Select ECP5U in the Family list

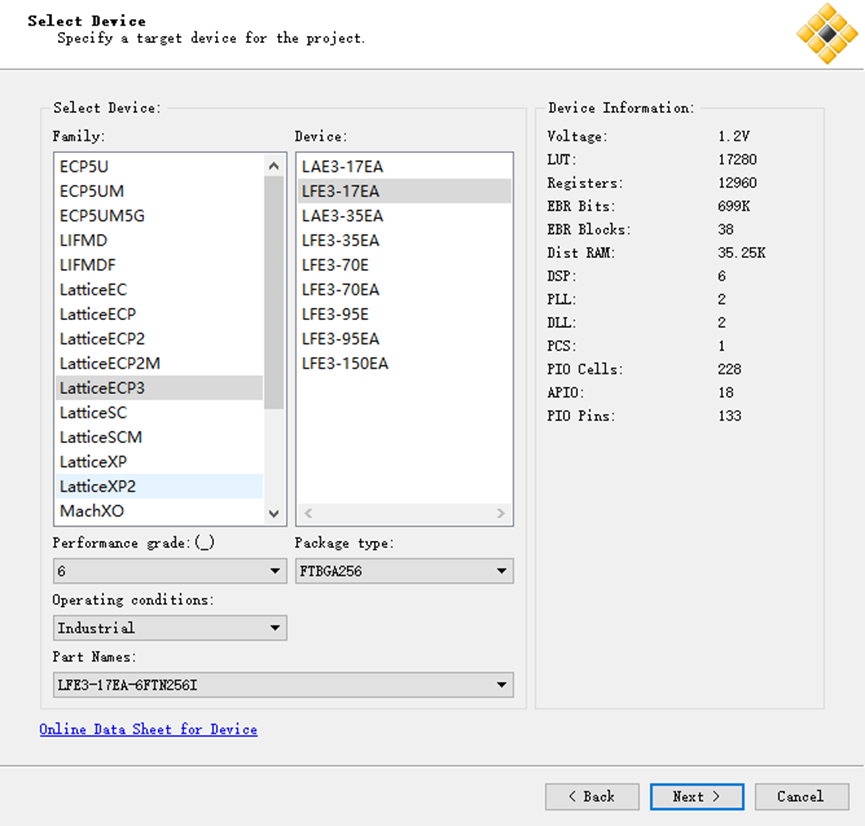159,167
